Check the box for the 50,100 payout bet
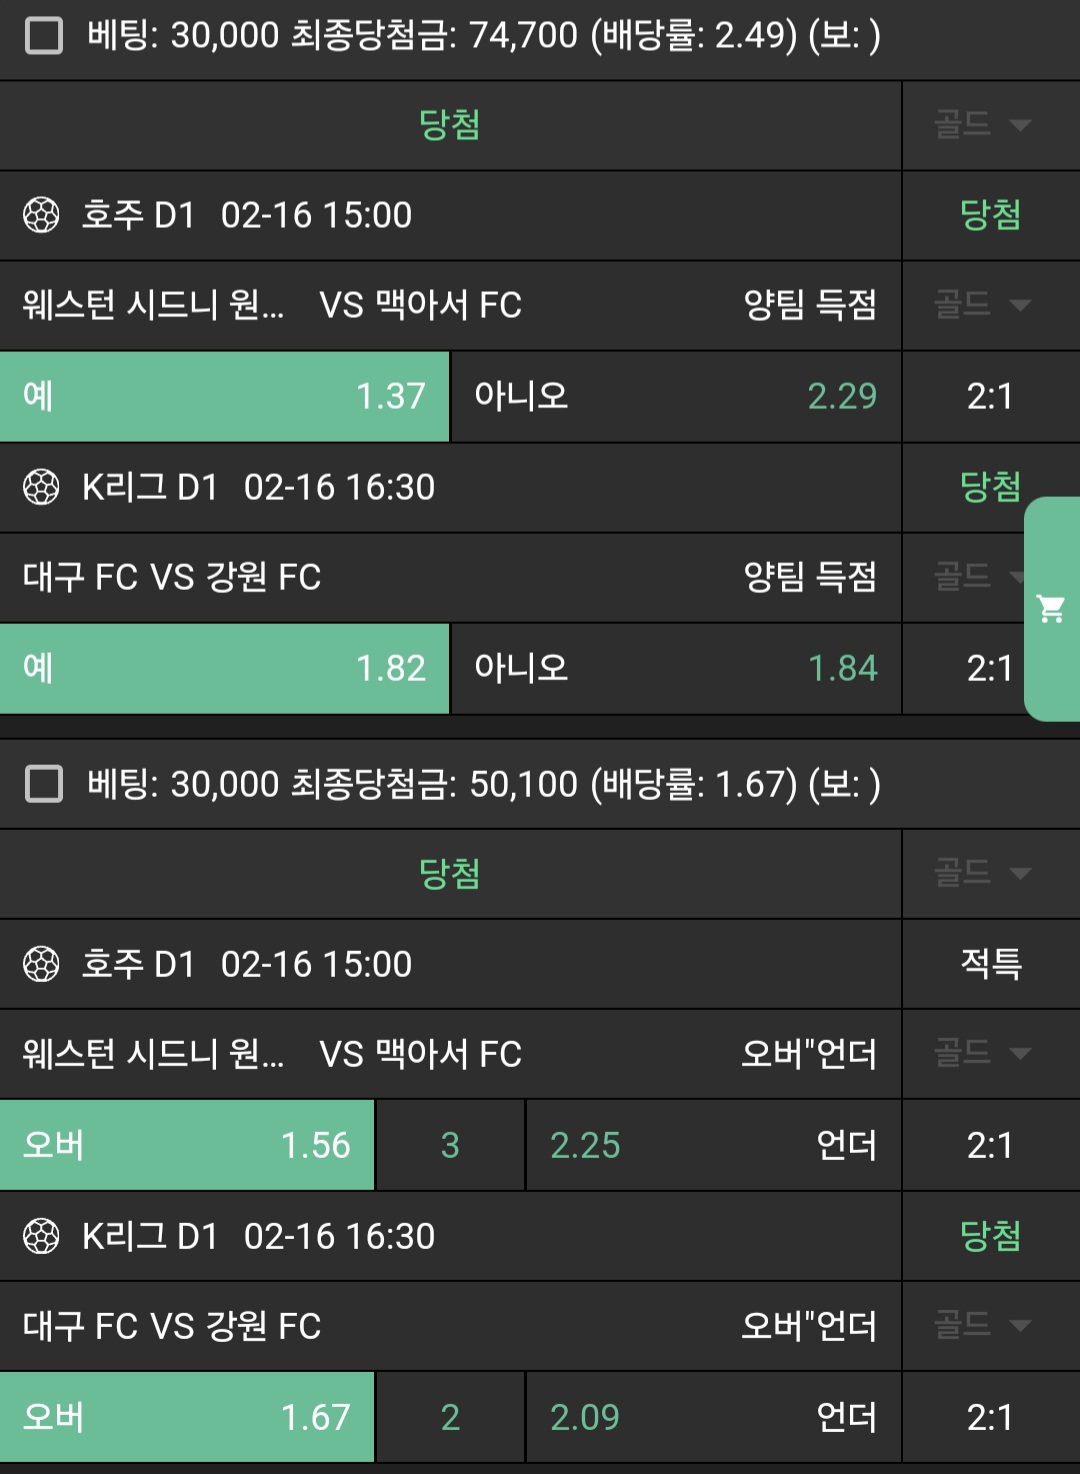Image resolution: width=1080 pixels, height=1474 pixels. click(44, 784)
